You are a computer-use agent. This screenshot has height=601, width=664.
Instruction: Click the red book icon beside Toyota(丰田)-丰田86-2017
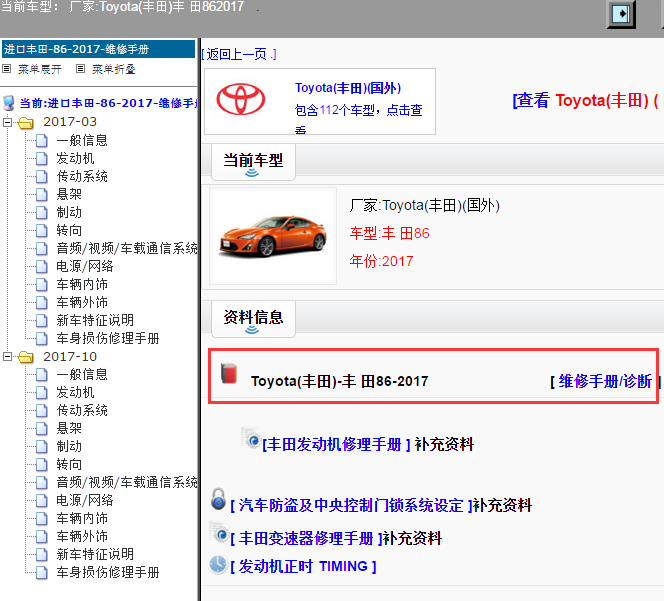click(x=229, y=374)
